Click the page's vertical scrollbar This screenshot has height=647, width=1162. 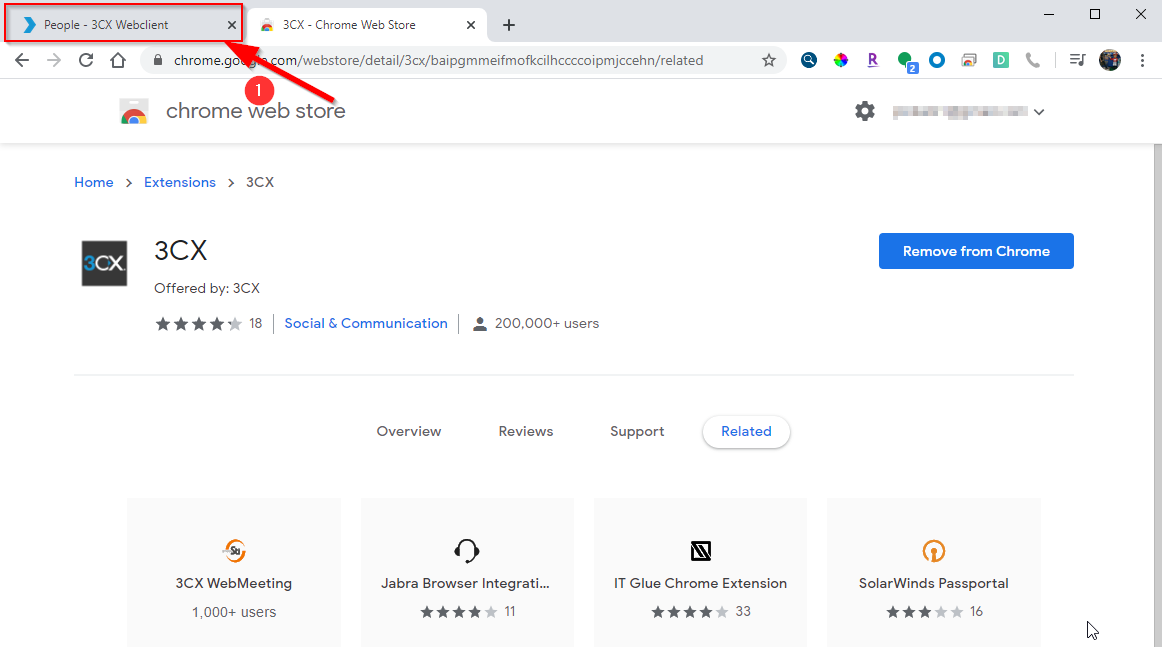coord(1158,395)
